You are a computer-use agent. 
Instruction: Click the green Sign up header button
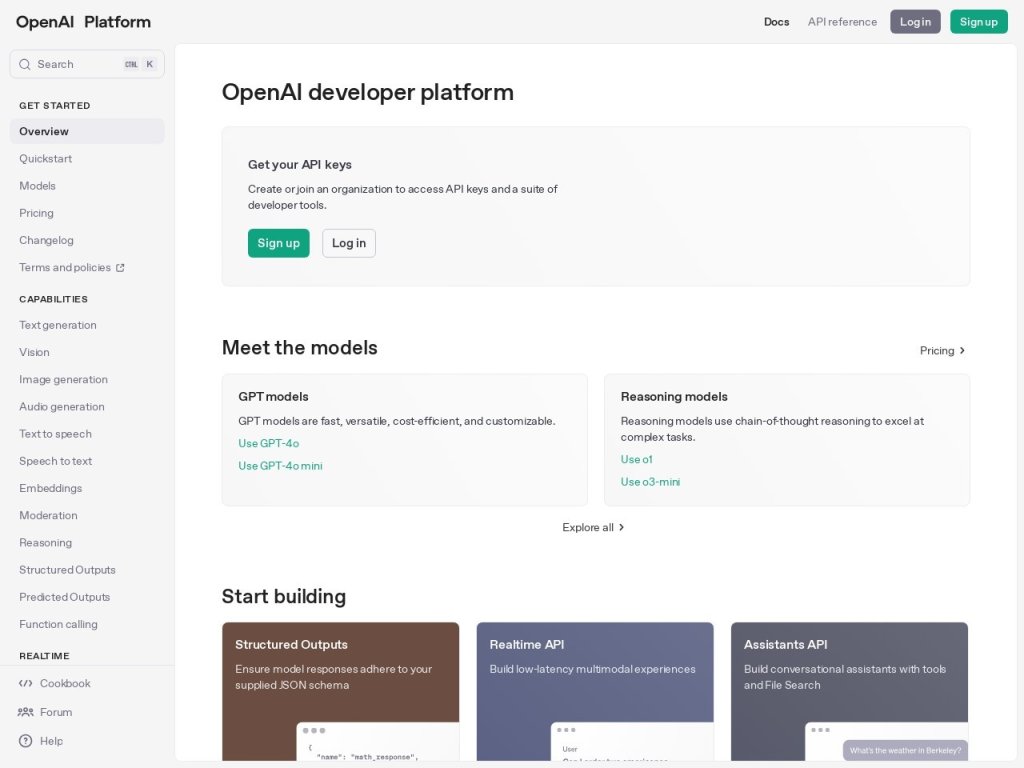(978, 22)
